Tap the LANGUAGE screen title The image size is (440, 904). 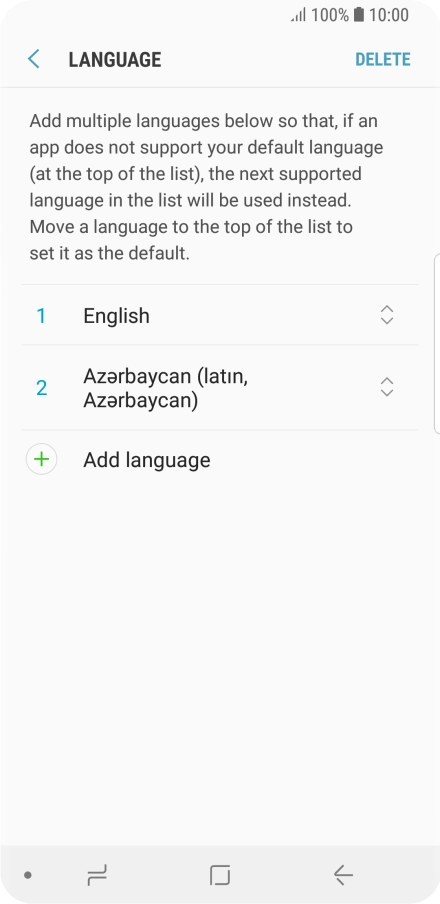coord(115,59)
